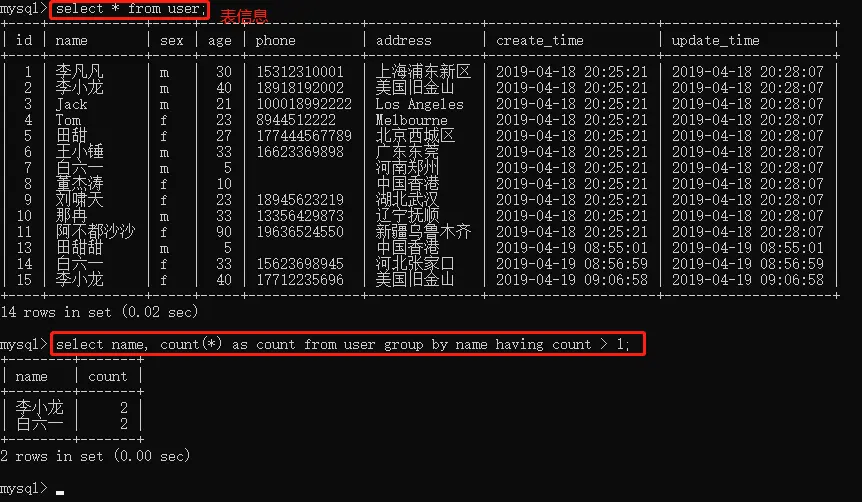Click phone number 15623698945 in row 14
The image size is (862, 502).
(300, 264)
